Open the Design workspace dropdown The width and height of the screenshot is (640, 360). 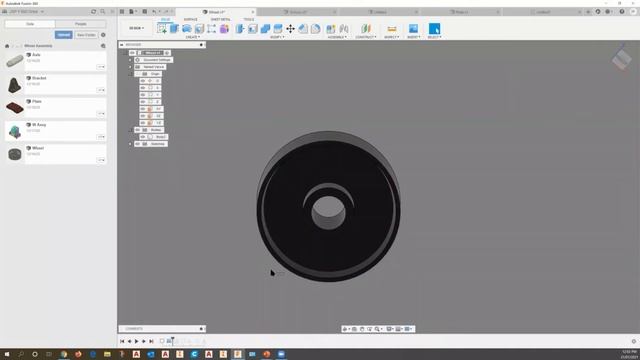pos(137,28)
